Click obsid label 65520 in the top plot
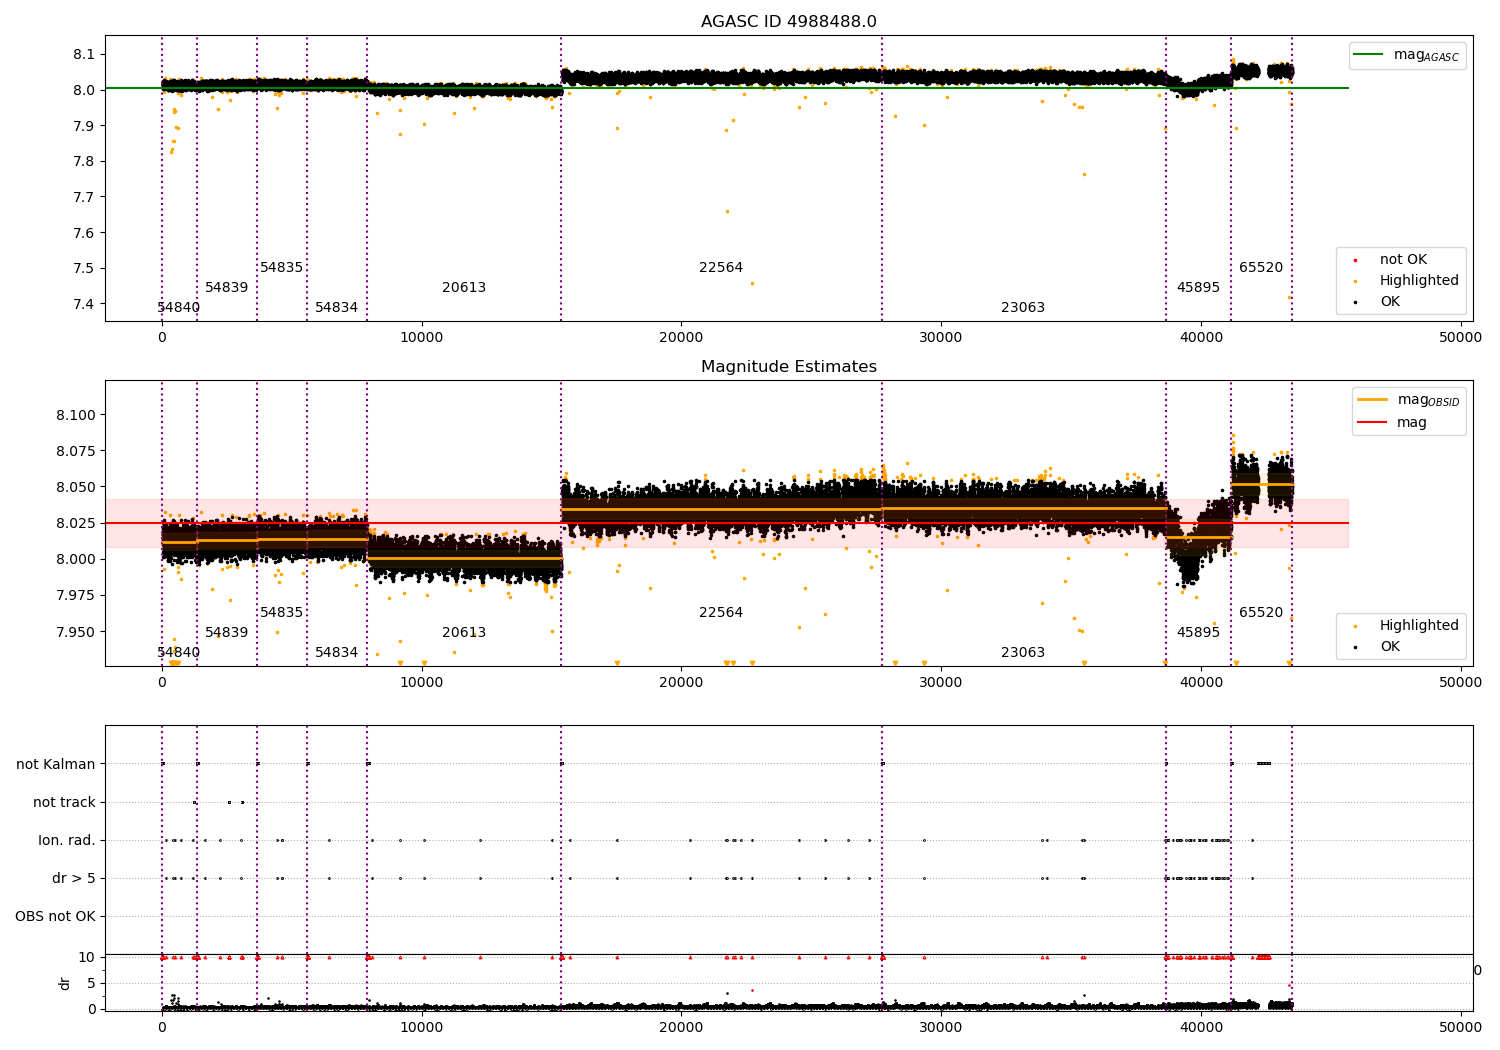The width and height of the screenshot is (1500, 1050). tap(1261, 268)
